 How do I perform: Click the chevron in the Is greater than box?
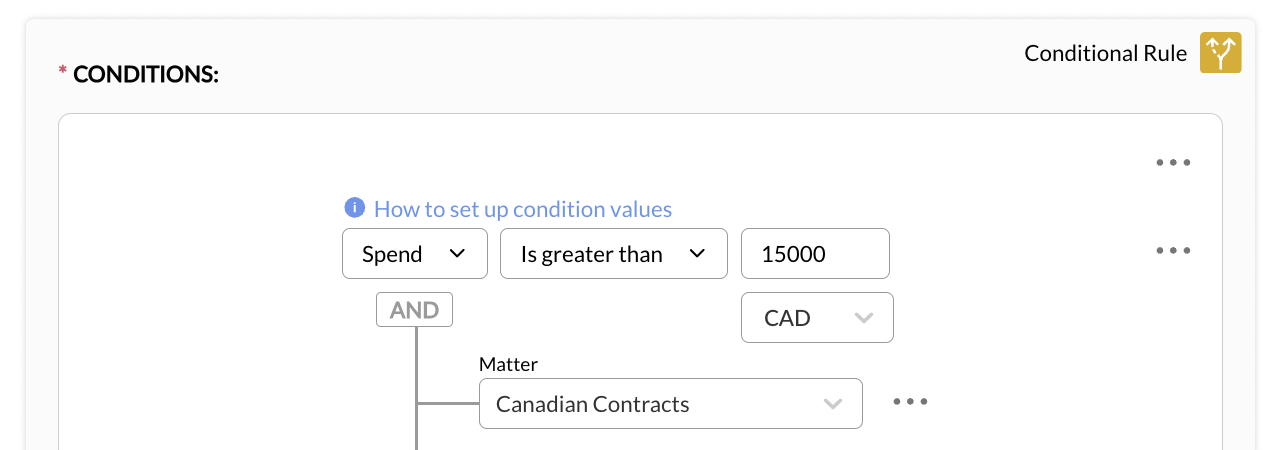pos(697,254)
